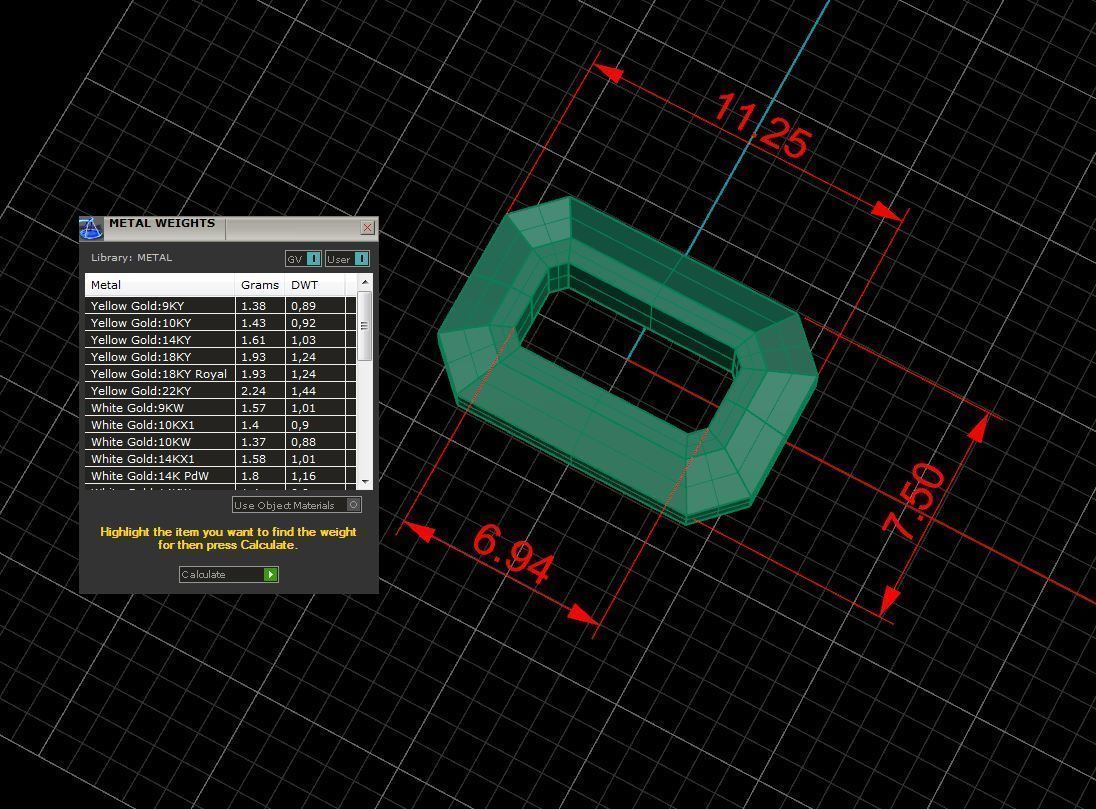Select the White Gold:10KW row

click(220, 442)
